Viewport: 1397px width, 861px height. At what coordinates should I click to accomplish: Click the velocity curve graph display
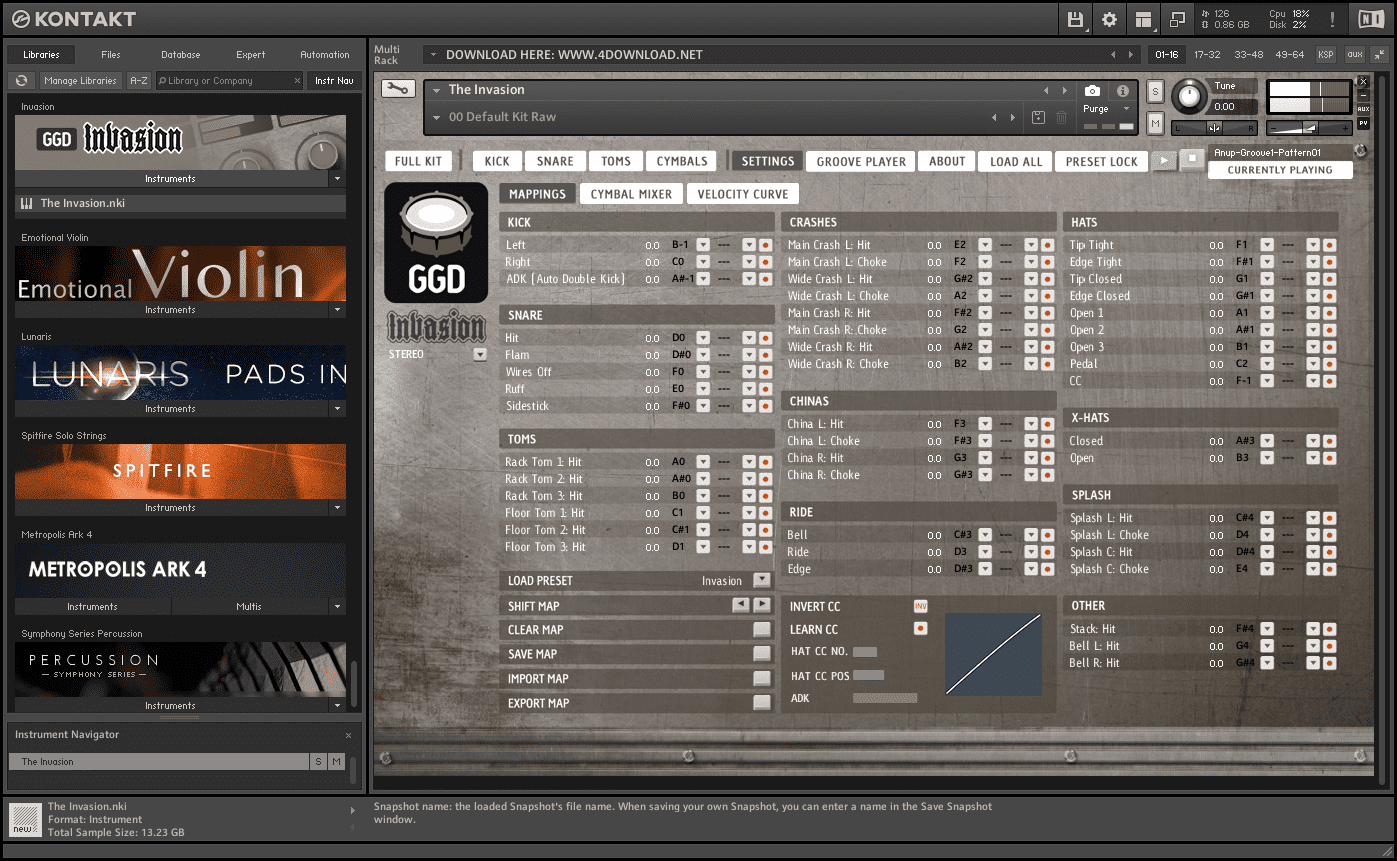coord(993,654)
